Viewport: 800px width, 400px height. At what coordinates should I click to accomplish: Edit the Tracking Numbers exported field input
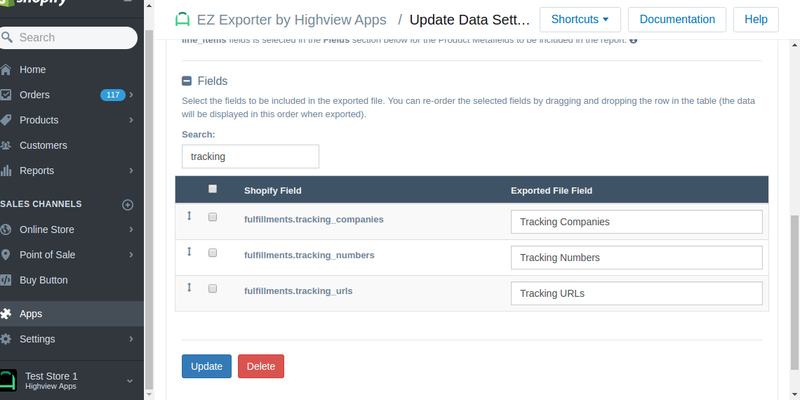pyautogui.click(x=637, y=258)
